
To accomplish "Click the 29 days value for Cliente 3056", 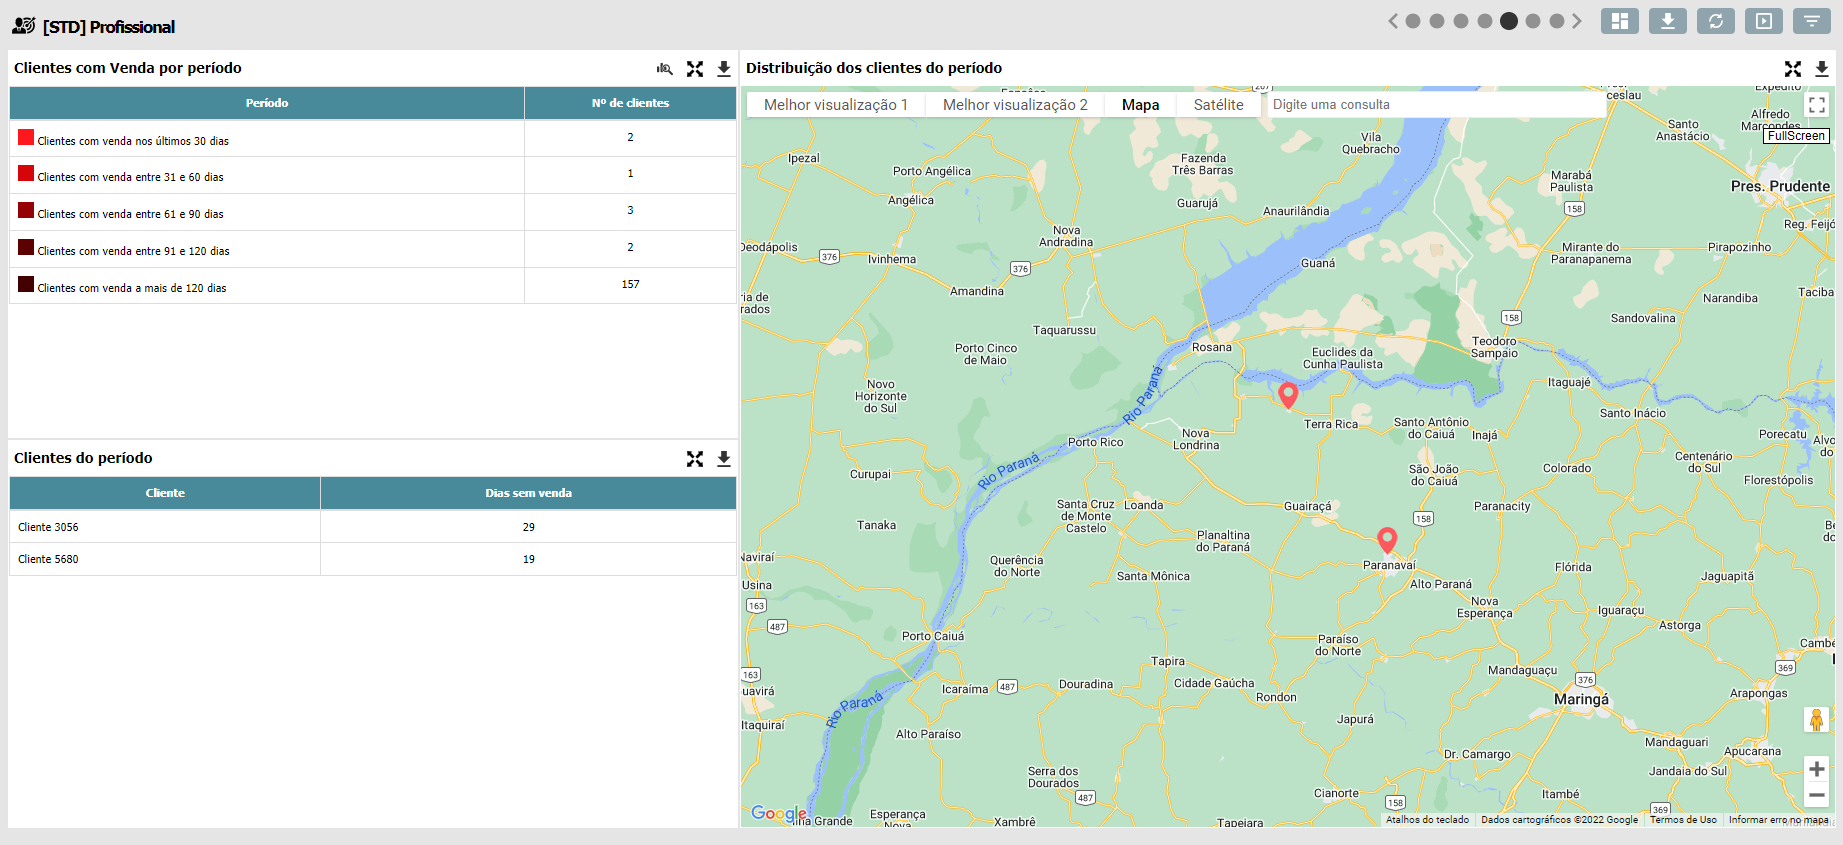I will (529, 527).
